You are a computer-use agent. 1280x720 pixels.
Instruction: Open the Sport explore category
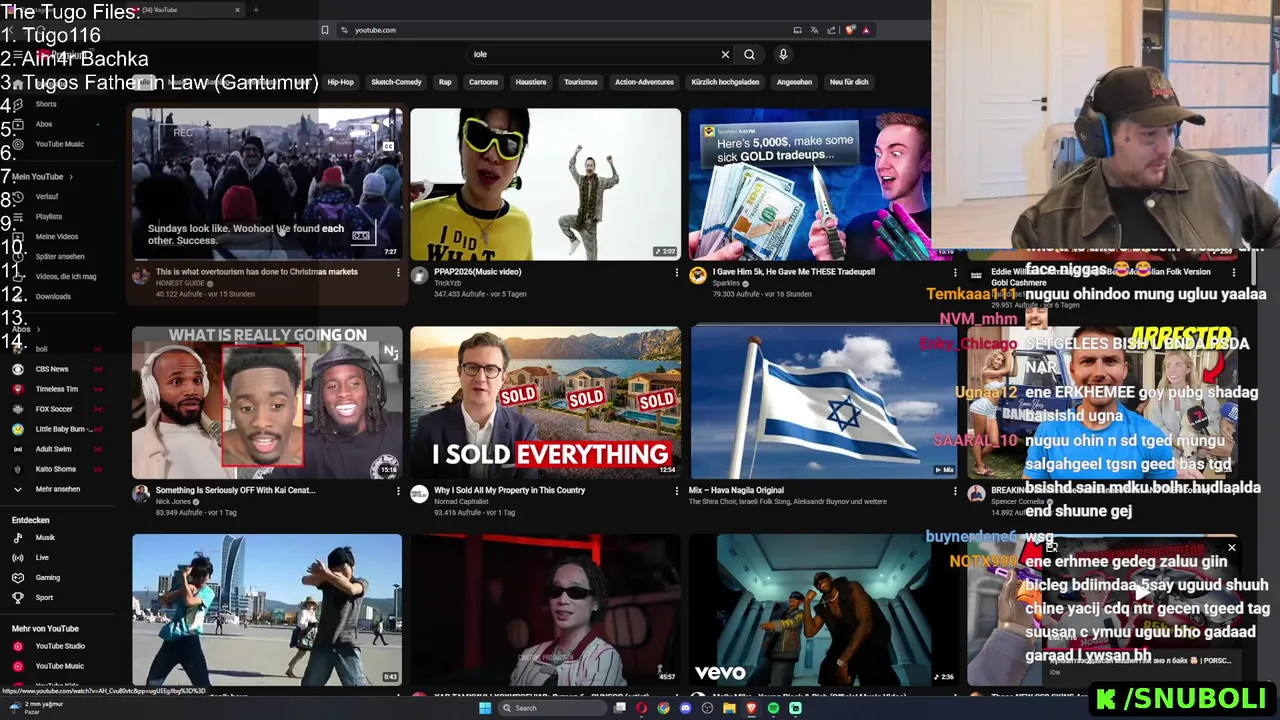pos(44,597)
